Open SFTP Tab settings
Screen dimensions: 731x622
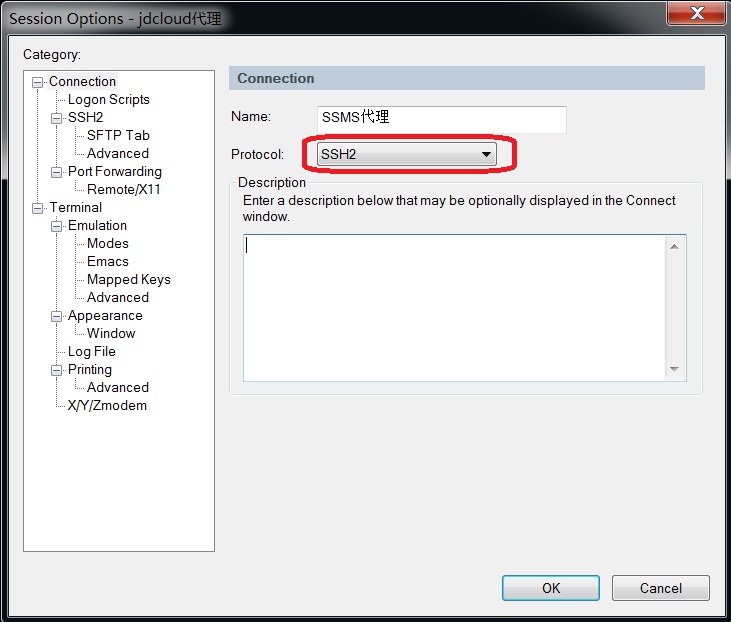pos(118,135)
